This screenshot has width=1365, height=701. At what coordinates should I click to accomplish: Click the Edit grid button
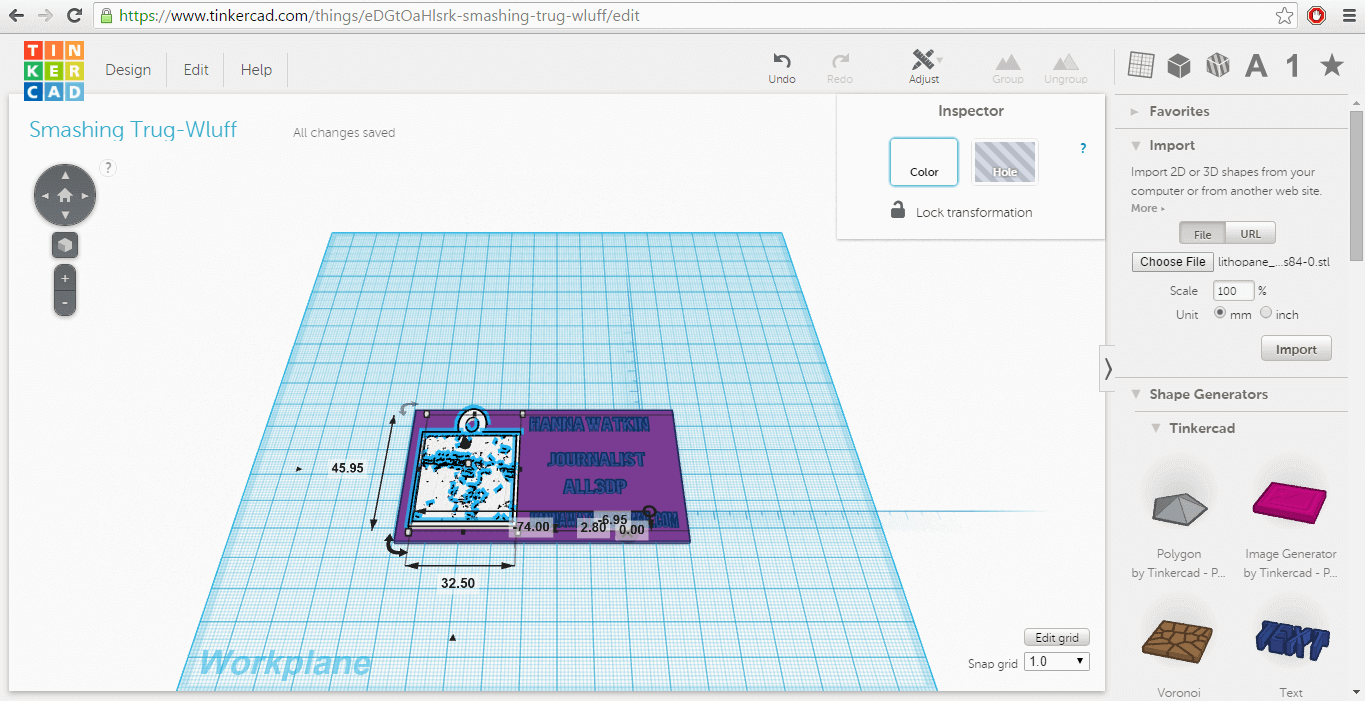1056,637
